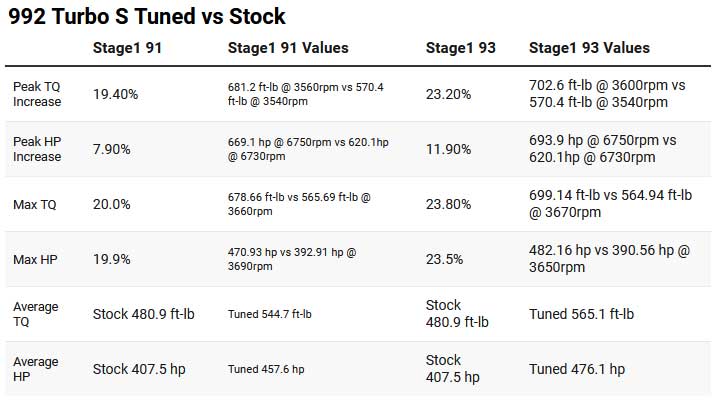This screenshot has width=718, height=410.
Task: Select the Stage1 91 Values column header
Action: [x=288, y=48]
